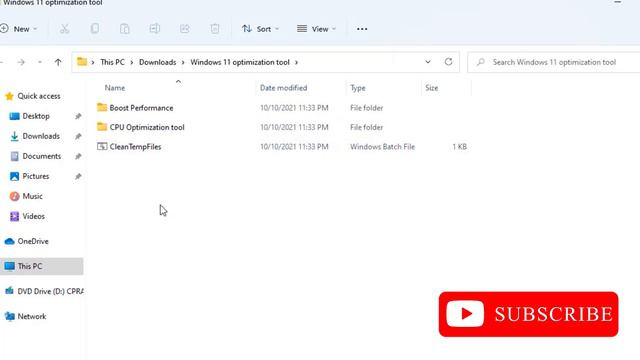Sort by the Size column header
Screen dimensions: 640x360
click(x=431, y=88)
